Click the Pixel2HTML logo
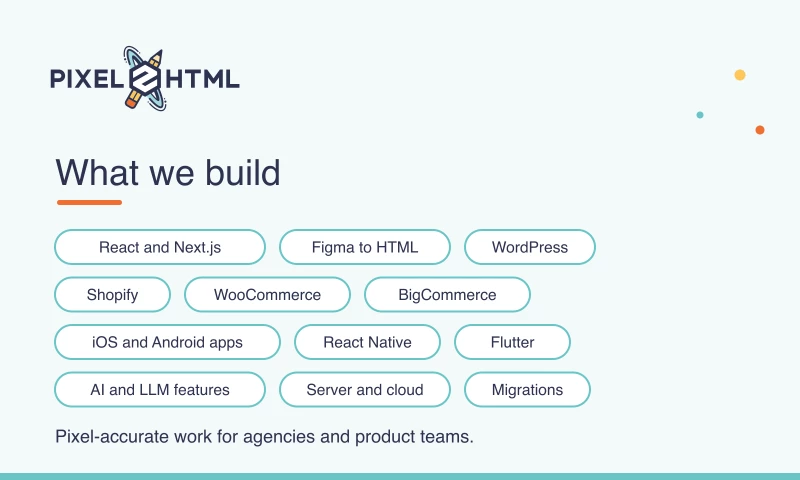The height and width of the screenshot is (480, 800). click(145, 79)
